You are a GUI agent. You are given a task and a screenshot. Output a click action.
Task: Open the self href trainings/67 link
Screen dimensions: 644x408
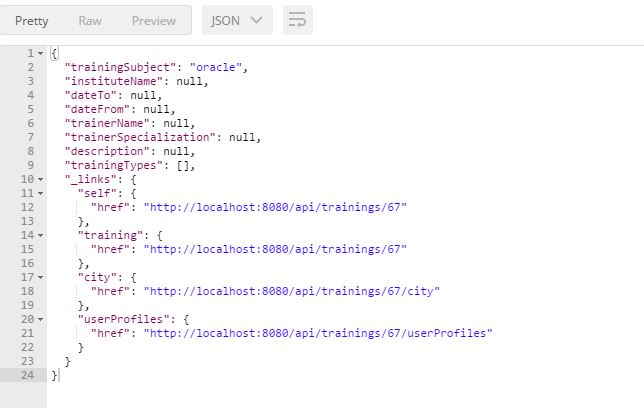(x=275, y=207)
